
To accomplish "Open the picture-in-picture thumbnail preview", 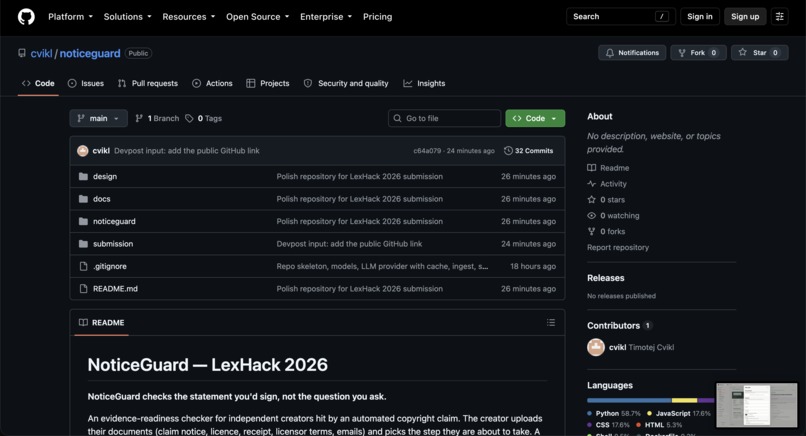I will (757, 405).
